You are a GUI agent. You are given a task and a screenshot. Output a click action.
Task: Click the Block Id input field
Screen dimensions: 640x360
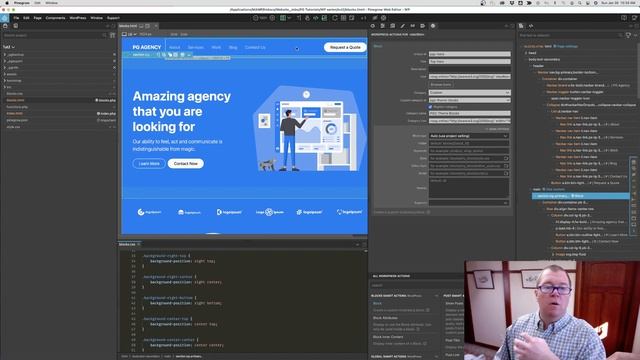click(x=469, y=54)
